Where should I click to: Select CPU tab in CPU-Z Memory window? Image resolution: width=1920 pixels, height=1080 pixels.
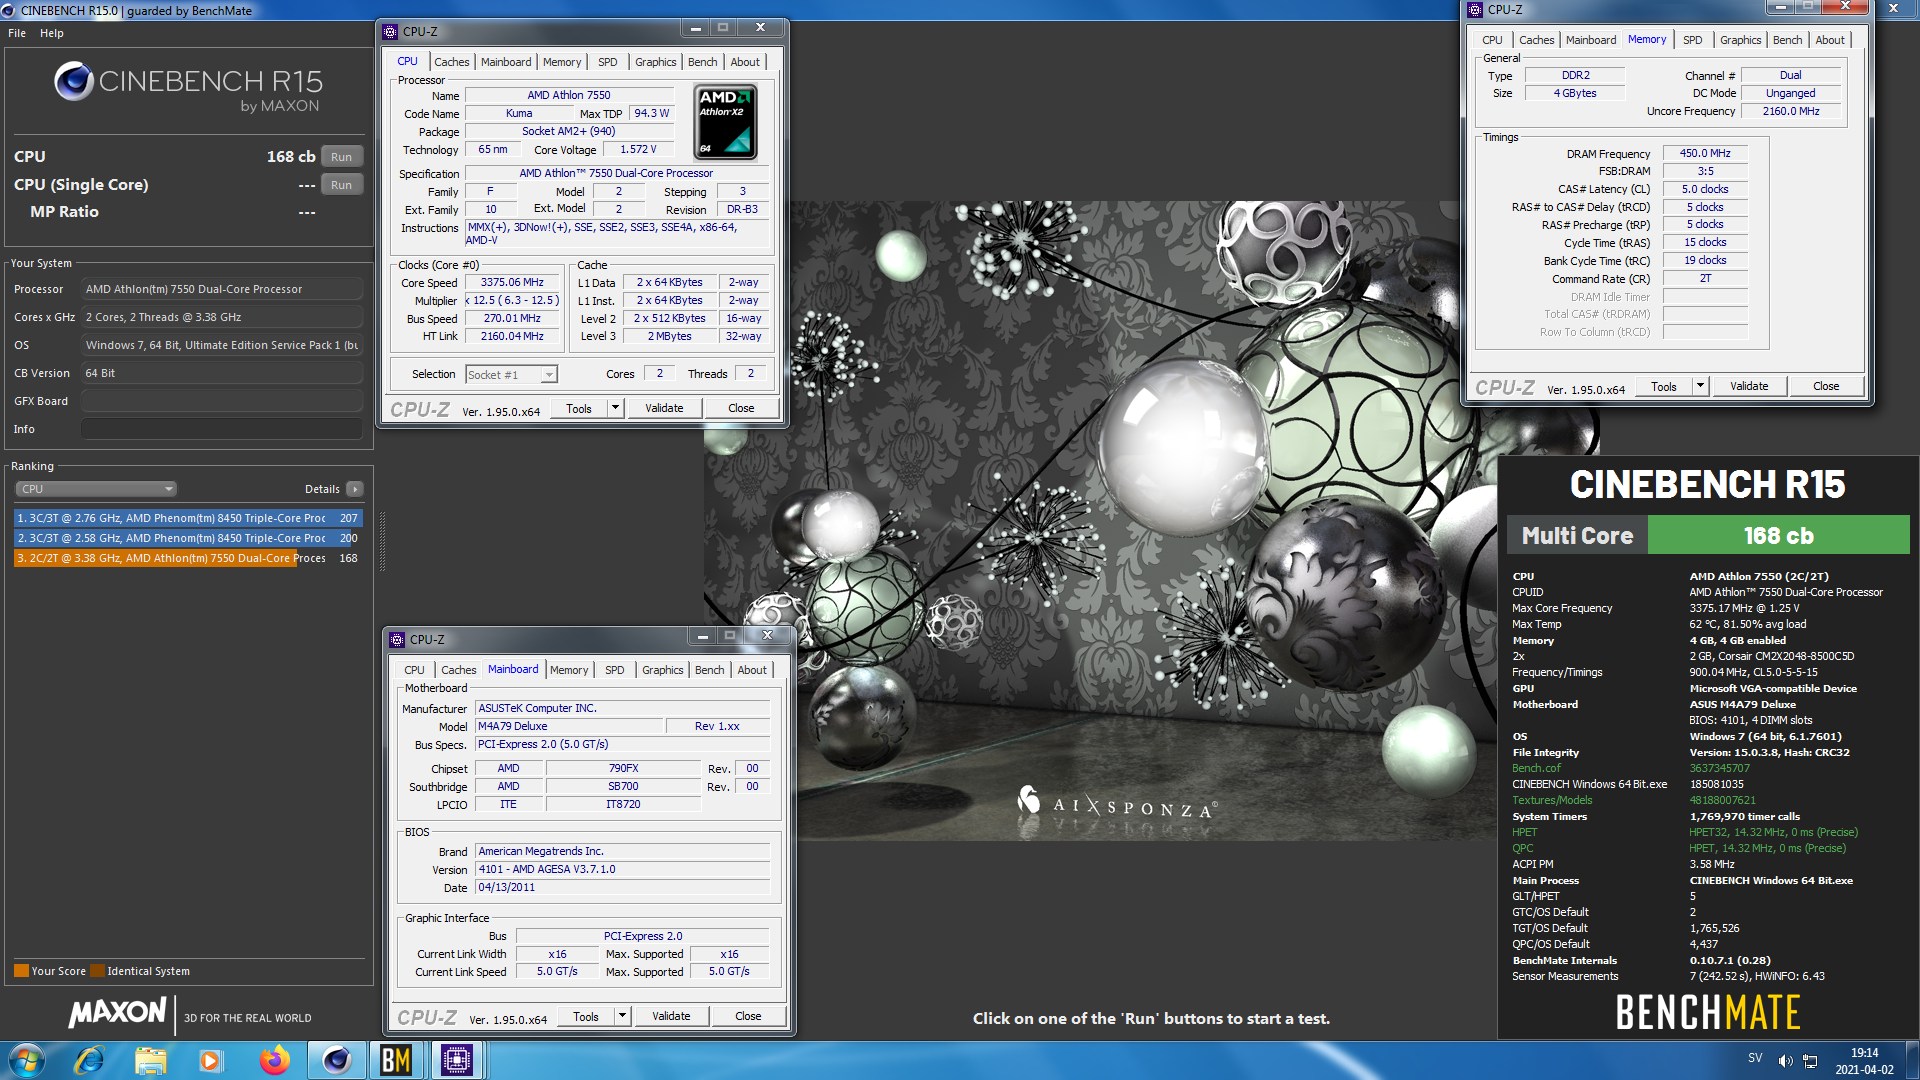tap(1492, 40)
